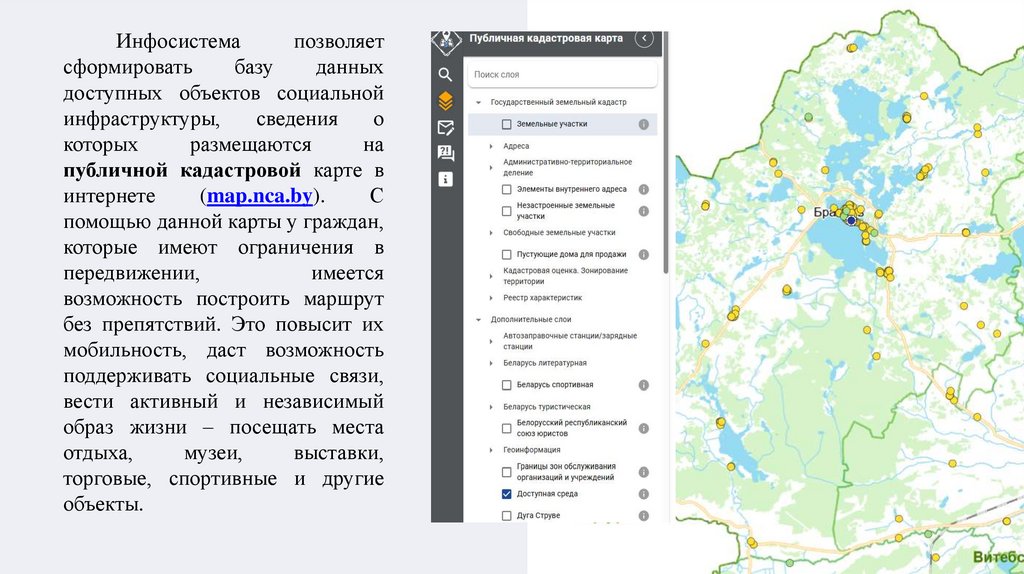1024x574 pixels.
Task: Open the help question chat icon
Action: 445,152
